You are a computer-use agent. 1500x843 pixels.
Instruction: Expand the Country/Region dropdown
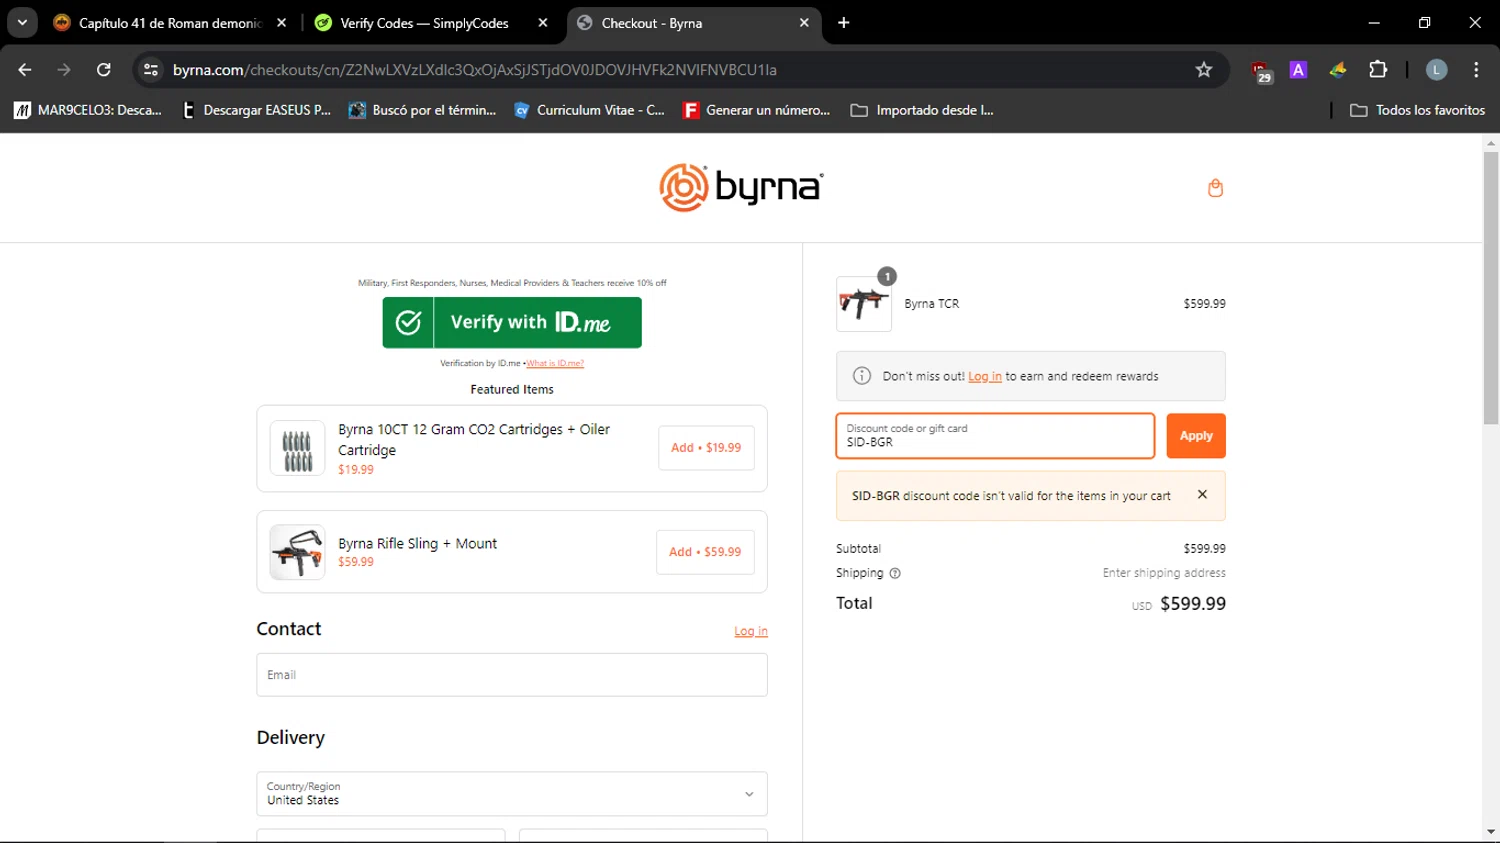512,794
